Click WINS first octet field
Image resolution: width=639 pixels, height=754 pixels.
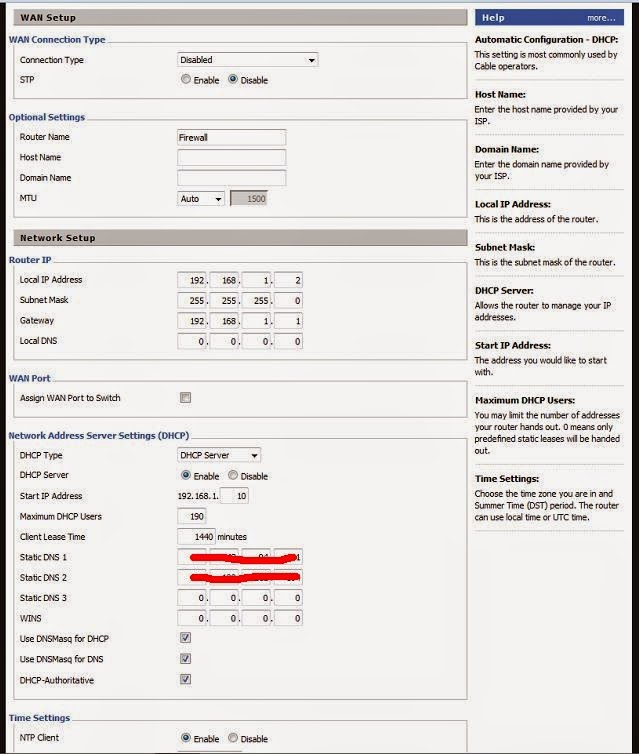[x=192, y=618]
